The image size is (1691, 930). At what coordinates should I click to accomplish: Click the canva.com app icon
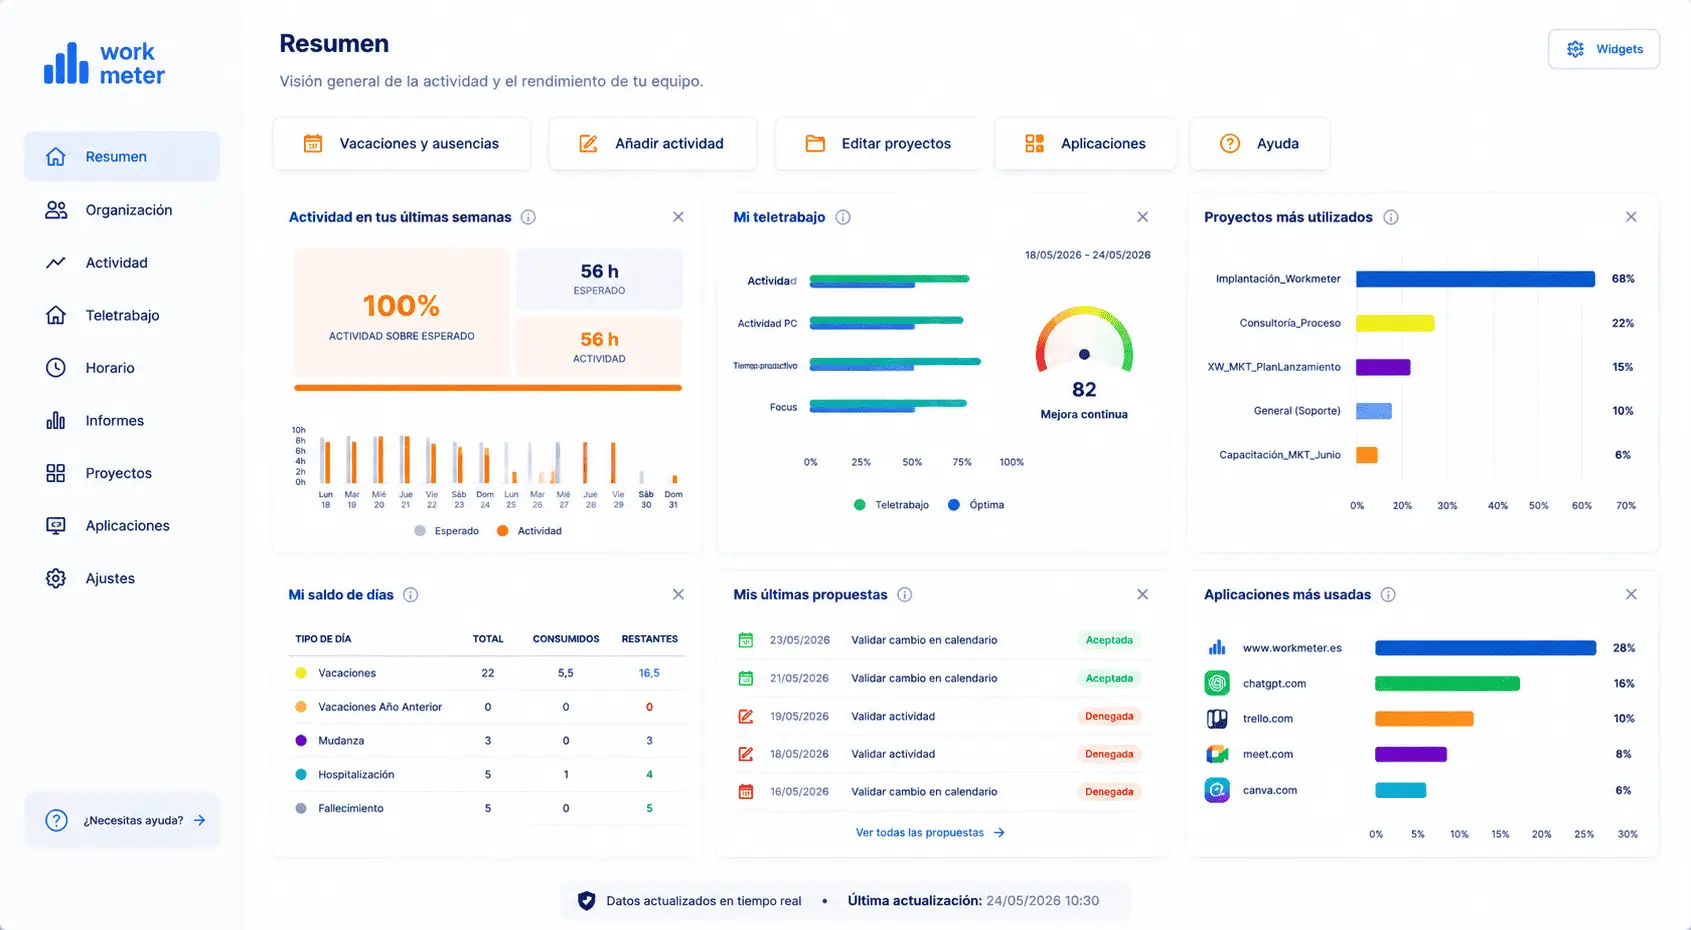pos(1217,790)
